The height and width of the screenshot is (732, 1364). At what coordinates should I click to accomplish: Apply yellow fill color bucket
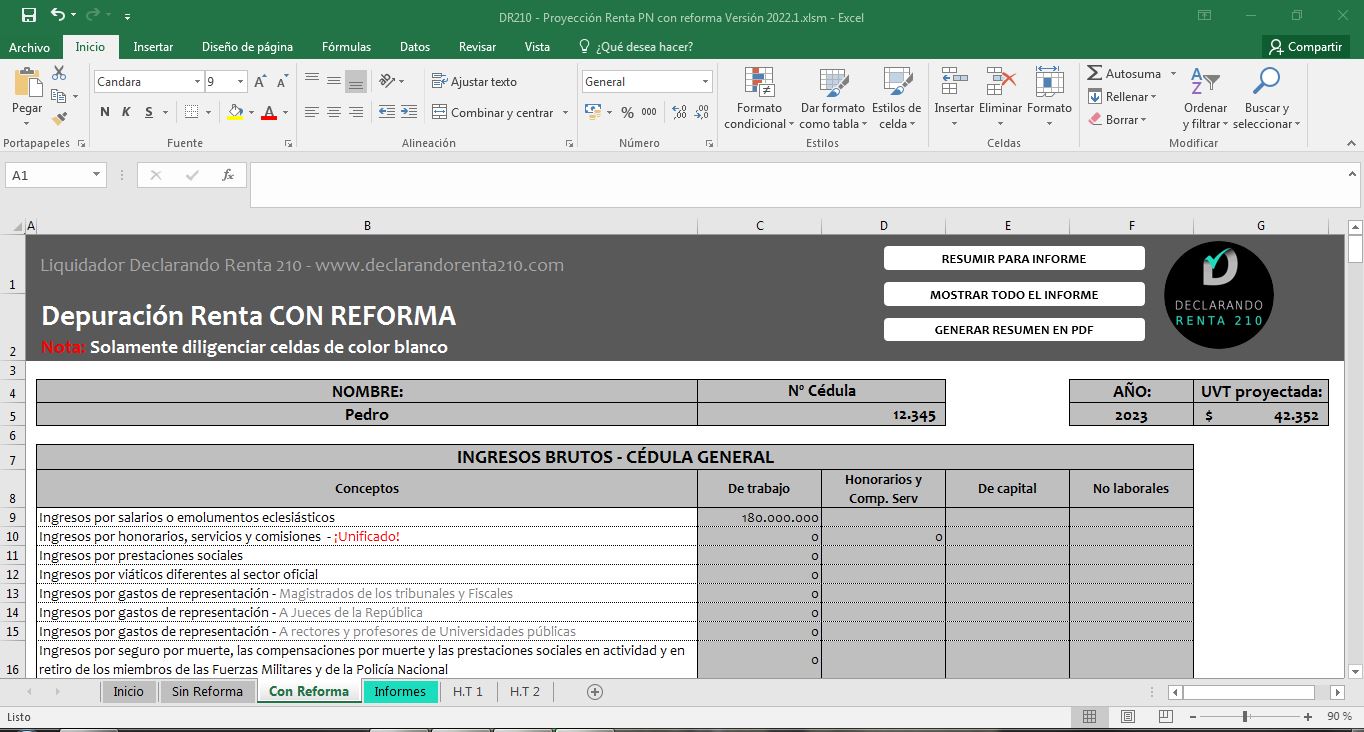[235, 112]
